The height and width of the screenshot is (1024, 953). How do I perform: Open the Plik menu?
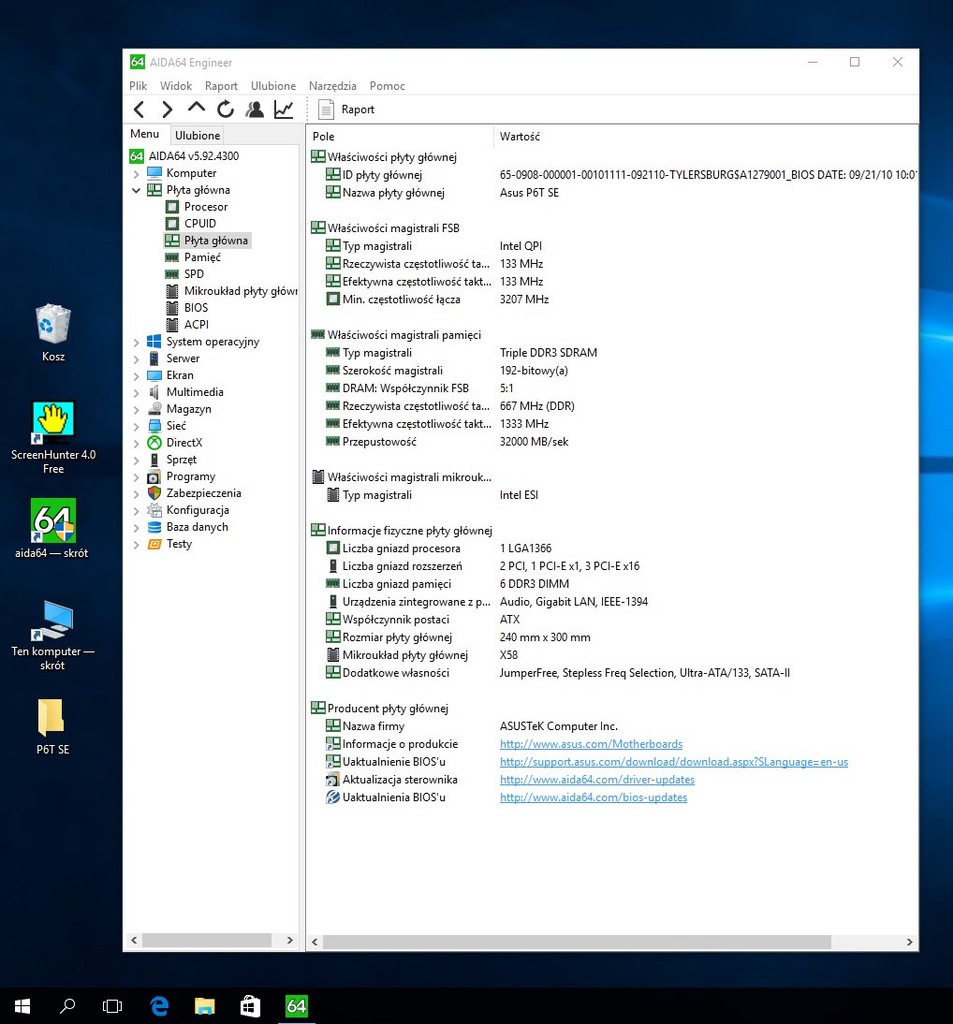138,86
